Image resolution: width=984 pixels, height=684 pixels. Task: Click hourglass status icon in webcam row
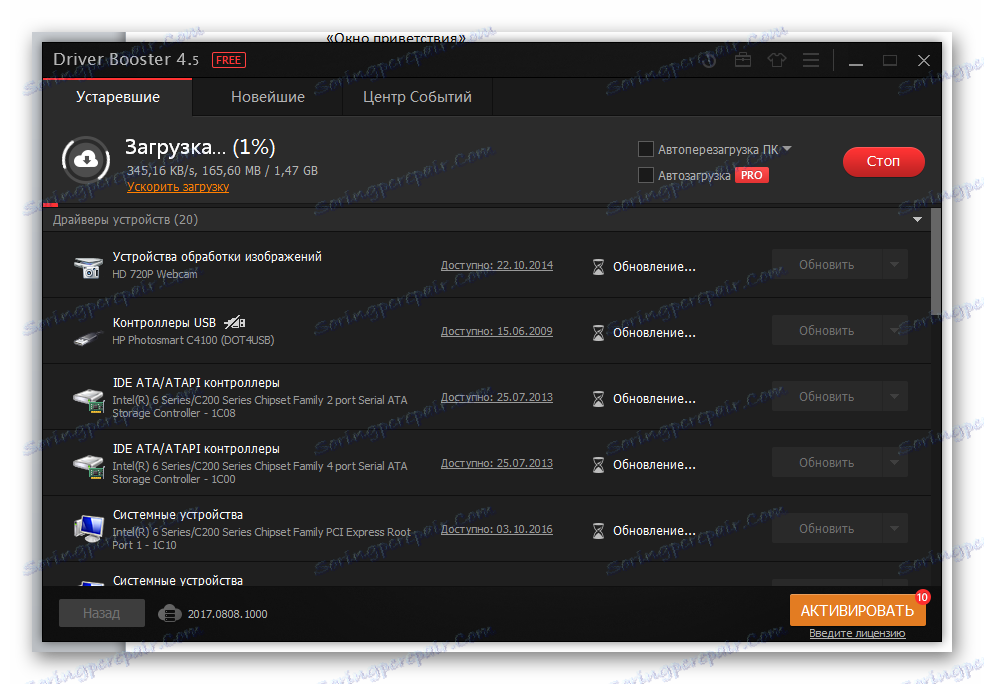point(598,267)
